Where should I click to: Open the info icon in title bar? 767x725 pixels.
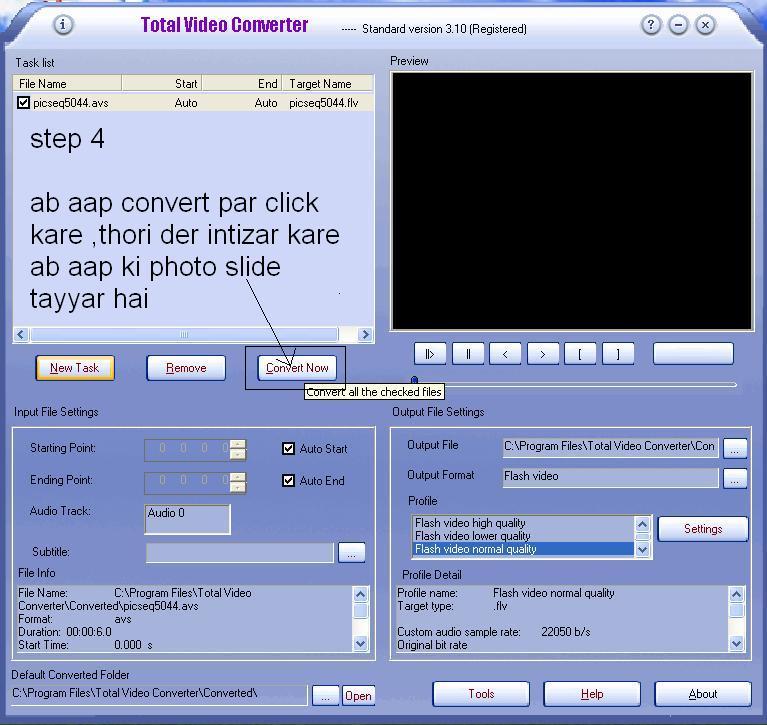point(63,24)
